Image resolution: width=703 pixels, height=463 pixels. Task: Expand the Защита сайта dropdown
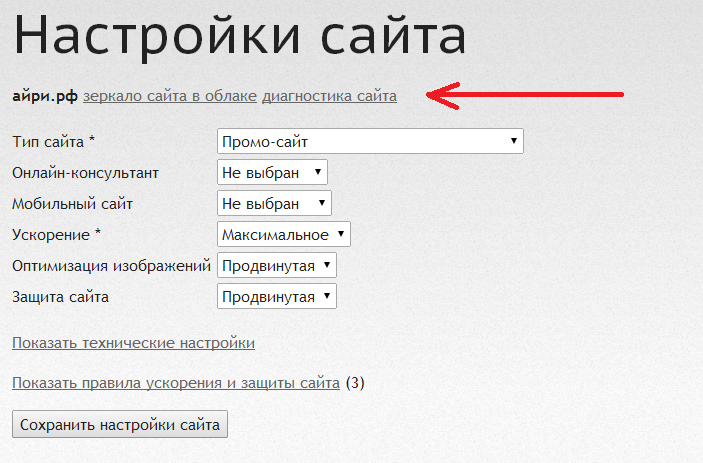[x=276, y=297]
